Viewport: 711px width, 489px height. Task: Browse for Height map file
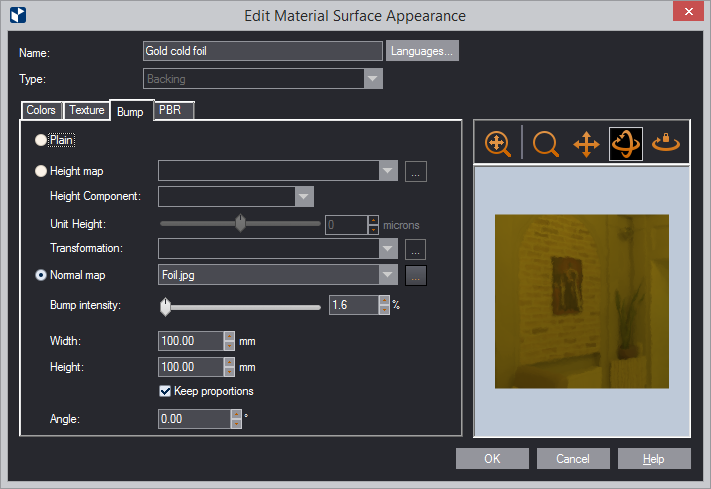tap(415, 171)
